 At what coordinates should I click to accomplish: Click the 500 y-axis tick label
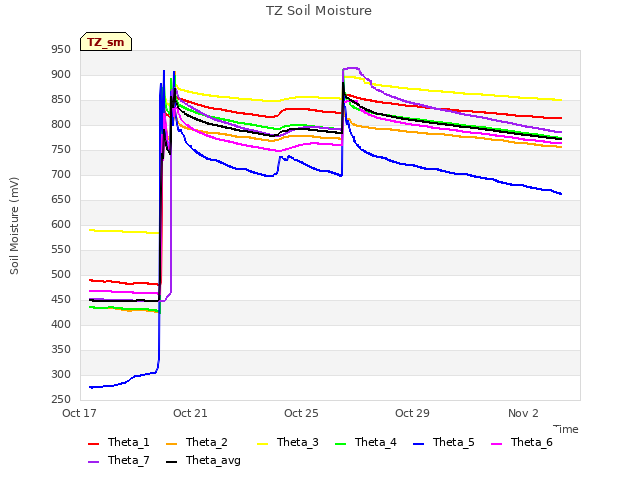[61, 275]
